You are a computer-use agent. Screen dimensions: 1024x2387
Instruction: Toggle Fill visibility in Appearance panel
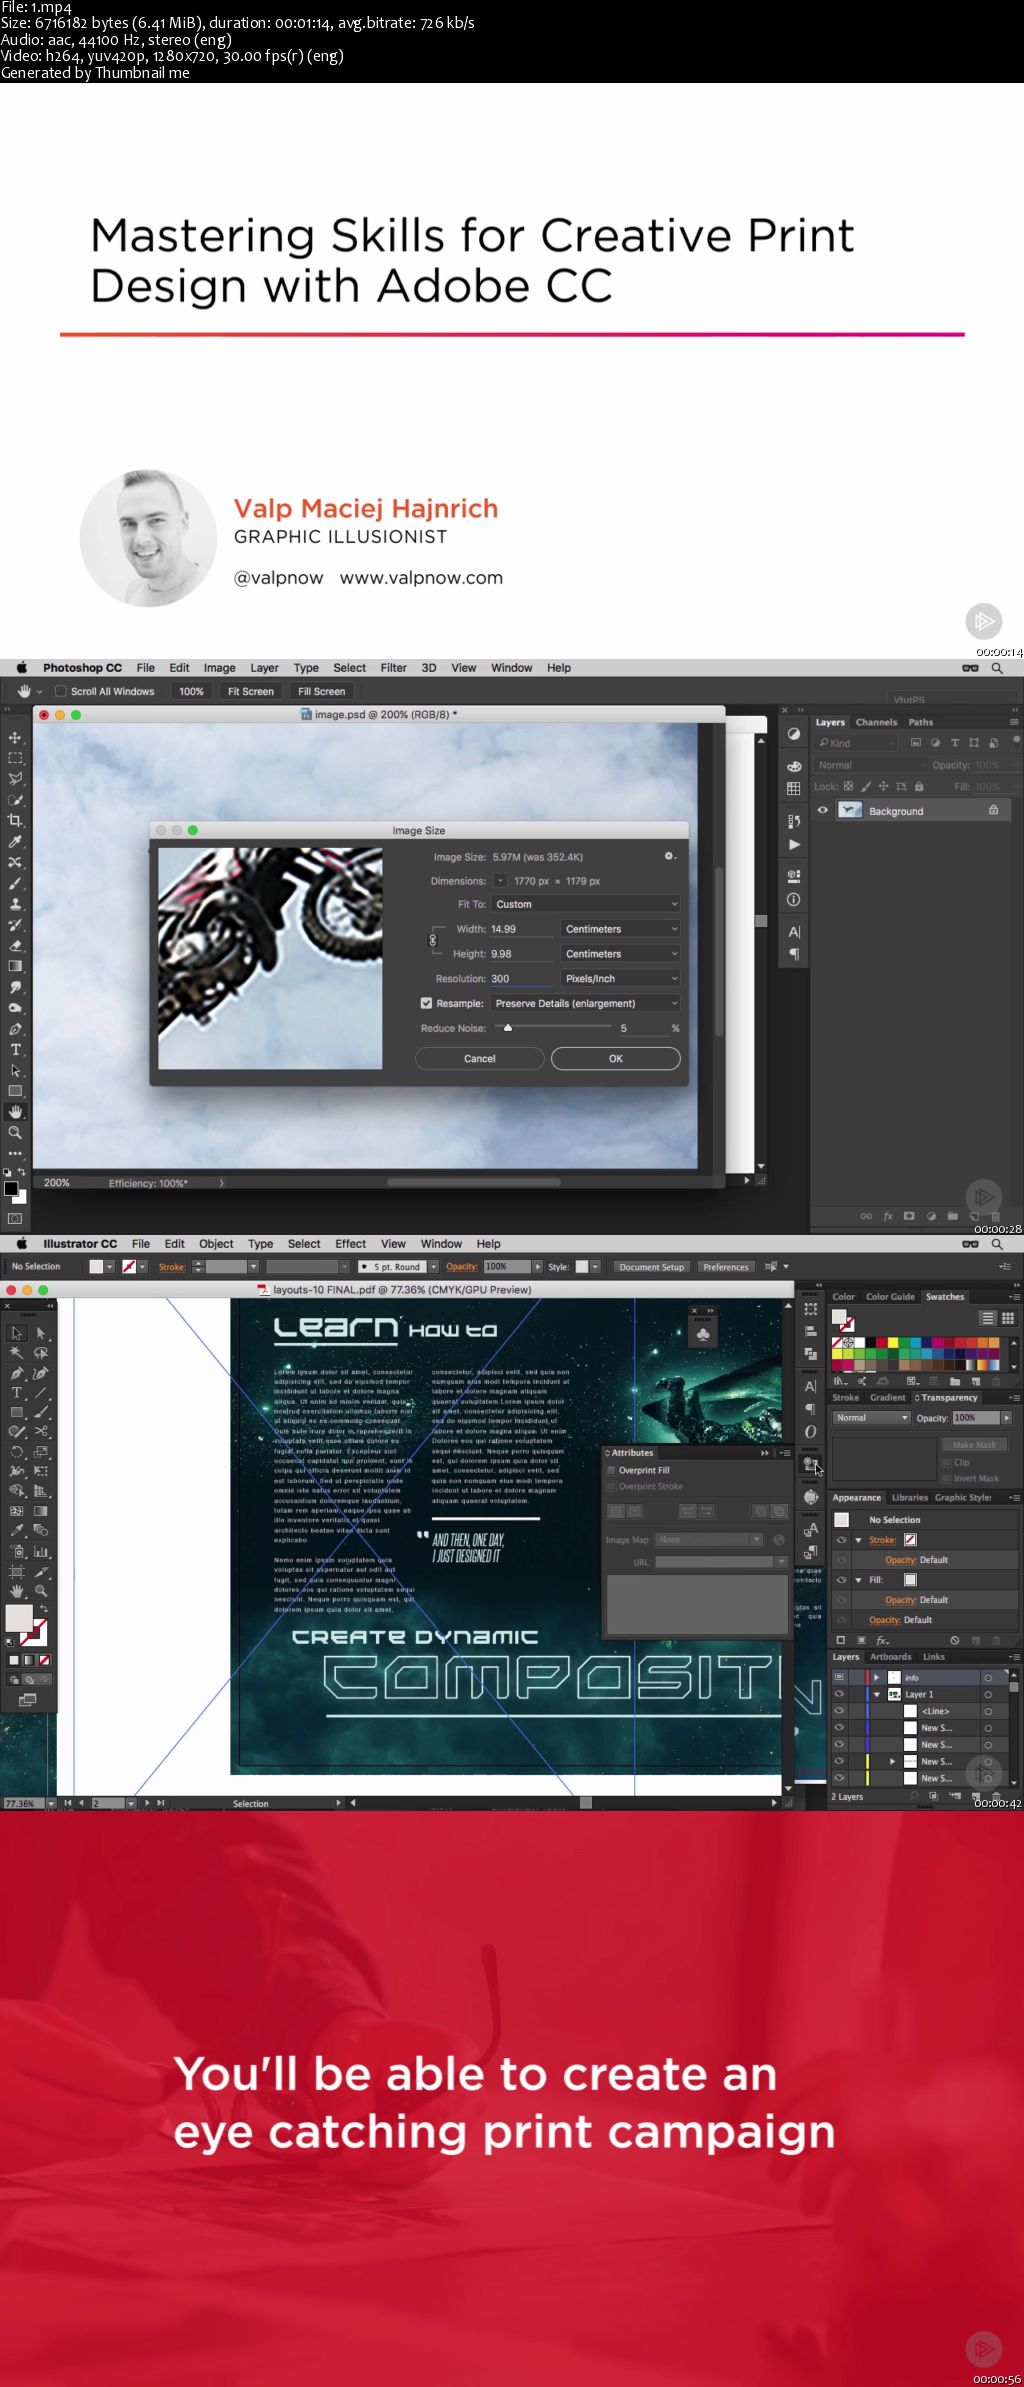click(x=842, y=1580)
